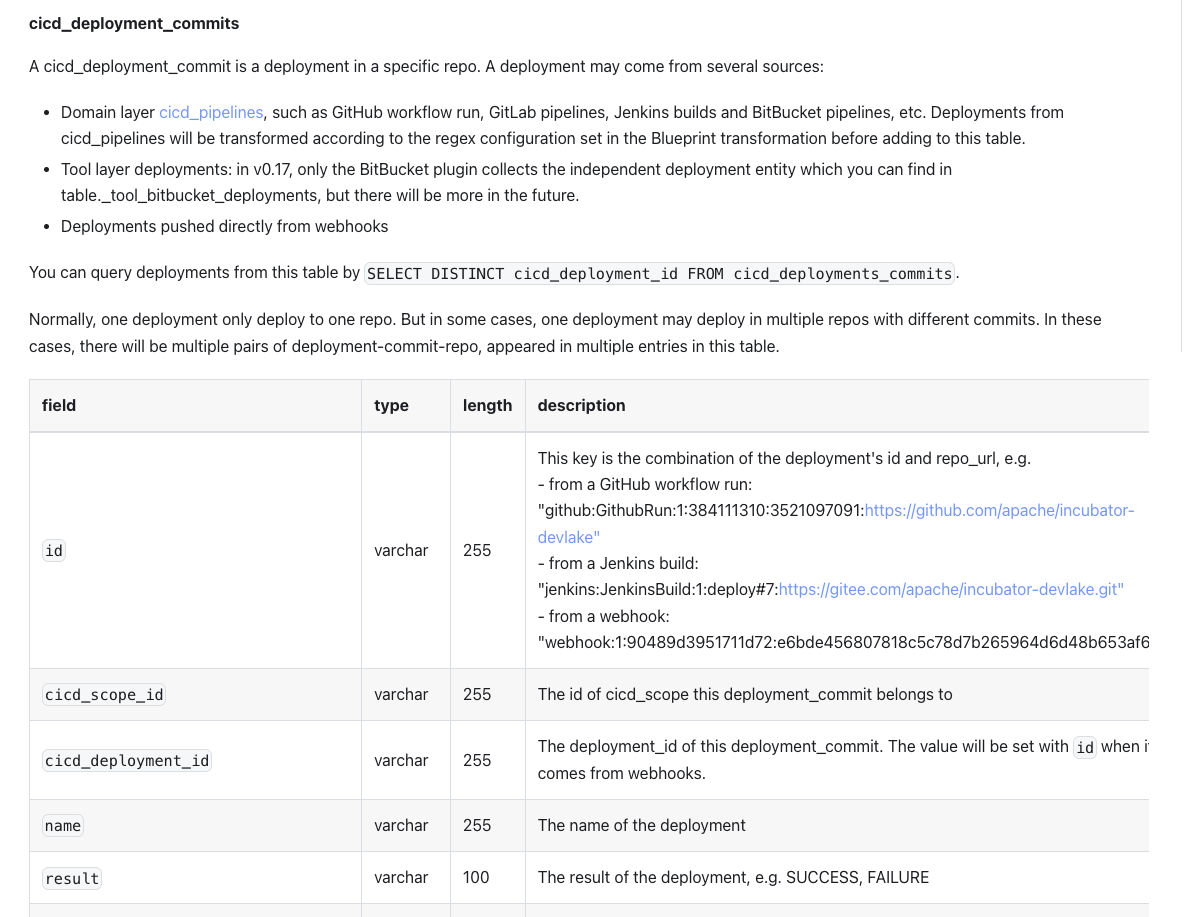Screen dimensions: 1190x917
Task: Click the name field code label
Action: coord(63,825)
